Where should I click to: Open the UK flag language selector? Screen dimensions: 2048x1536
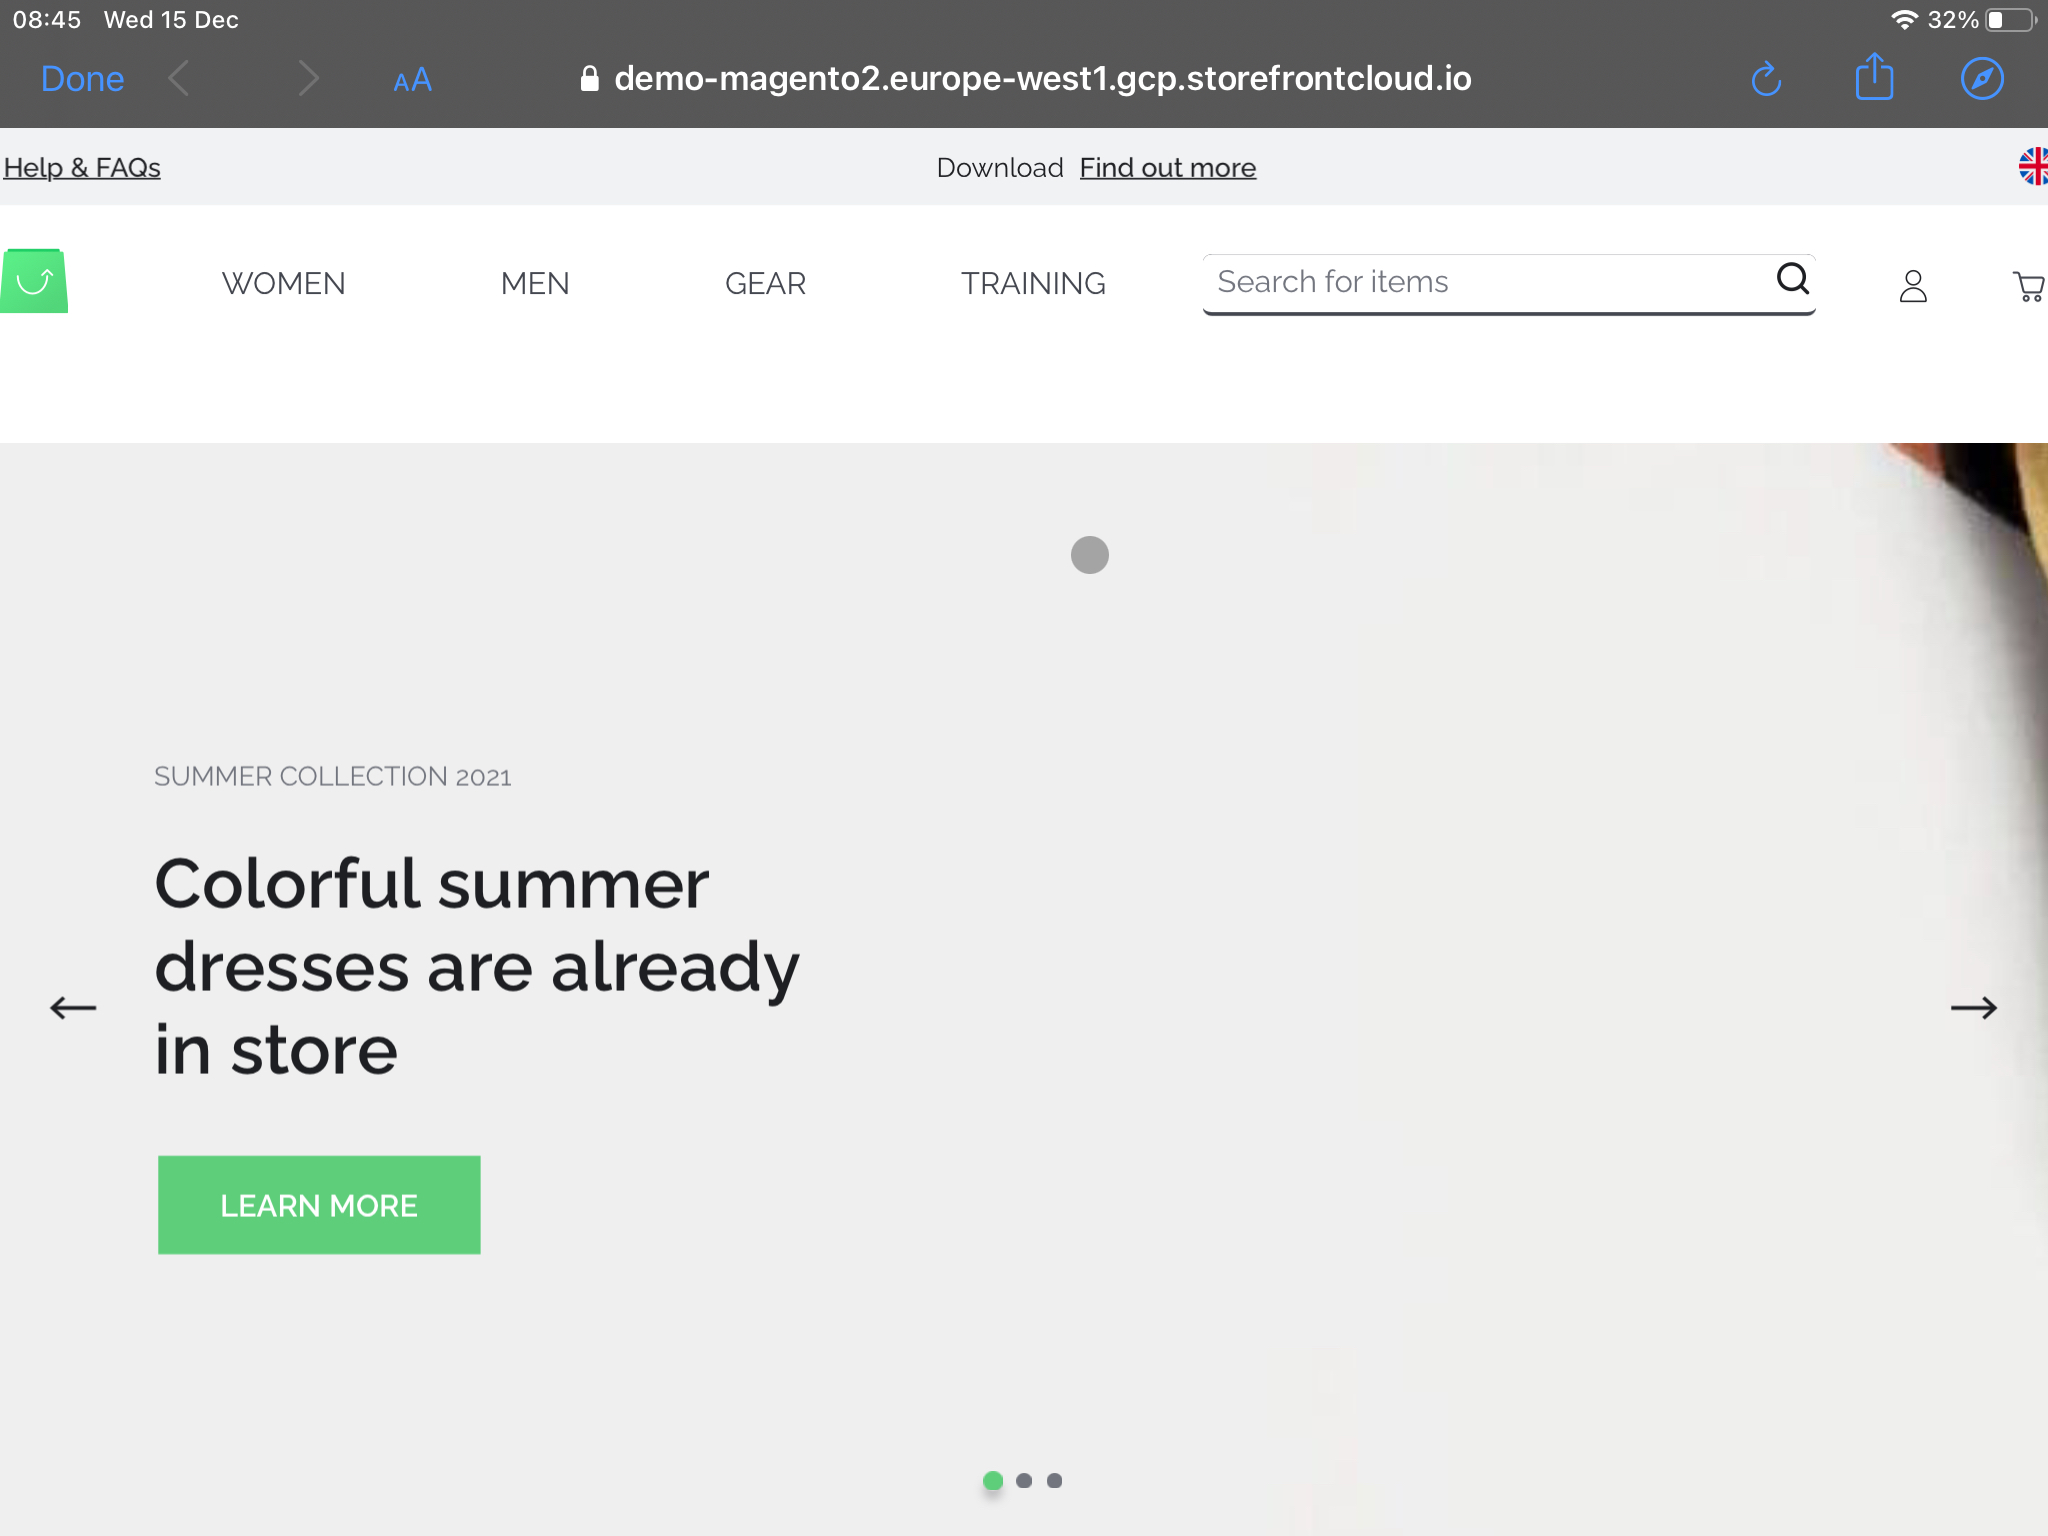point(2032,167)
